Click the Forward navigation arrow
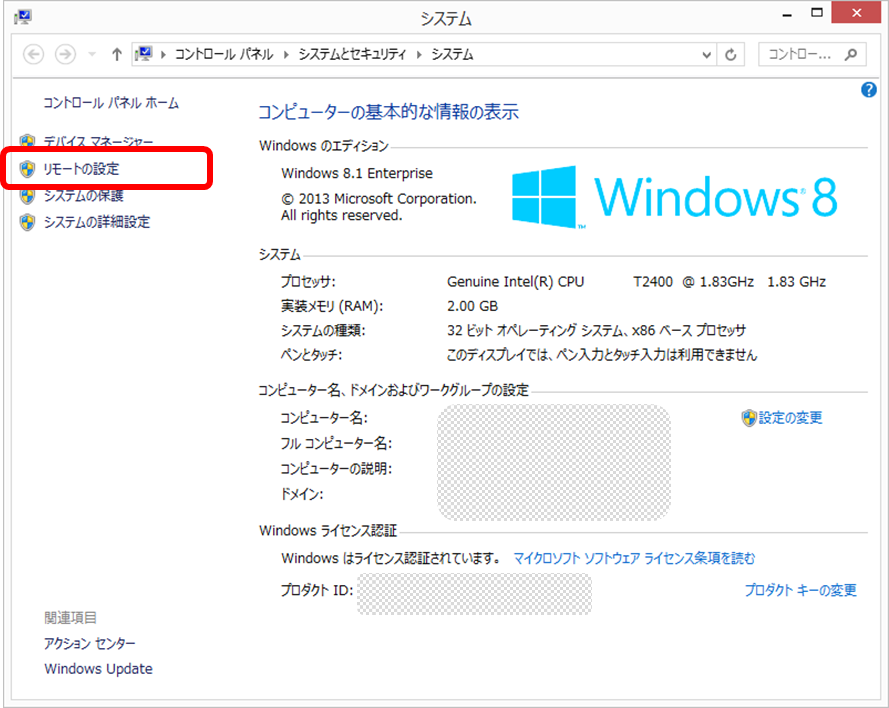The height and width of the screenshot is (708, 889). pyautogui.click(x=65, y=54)
